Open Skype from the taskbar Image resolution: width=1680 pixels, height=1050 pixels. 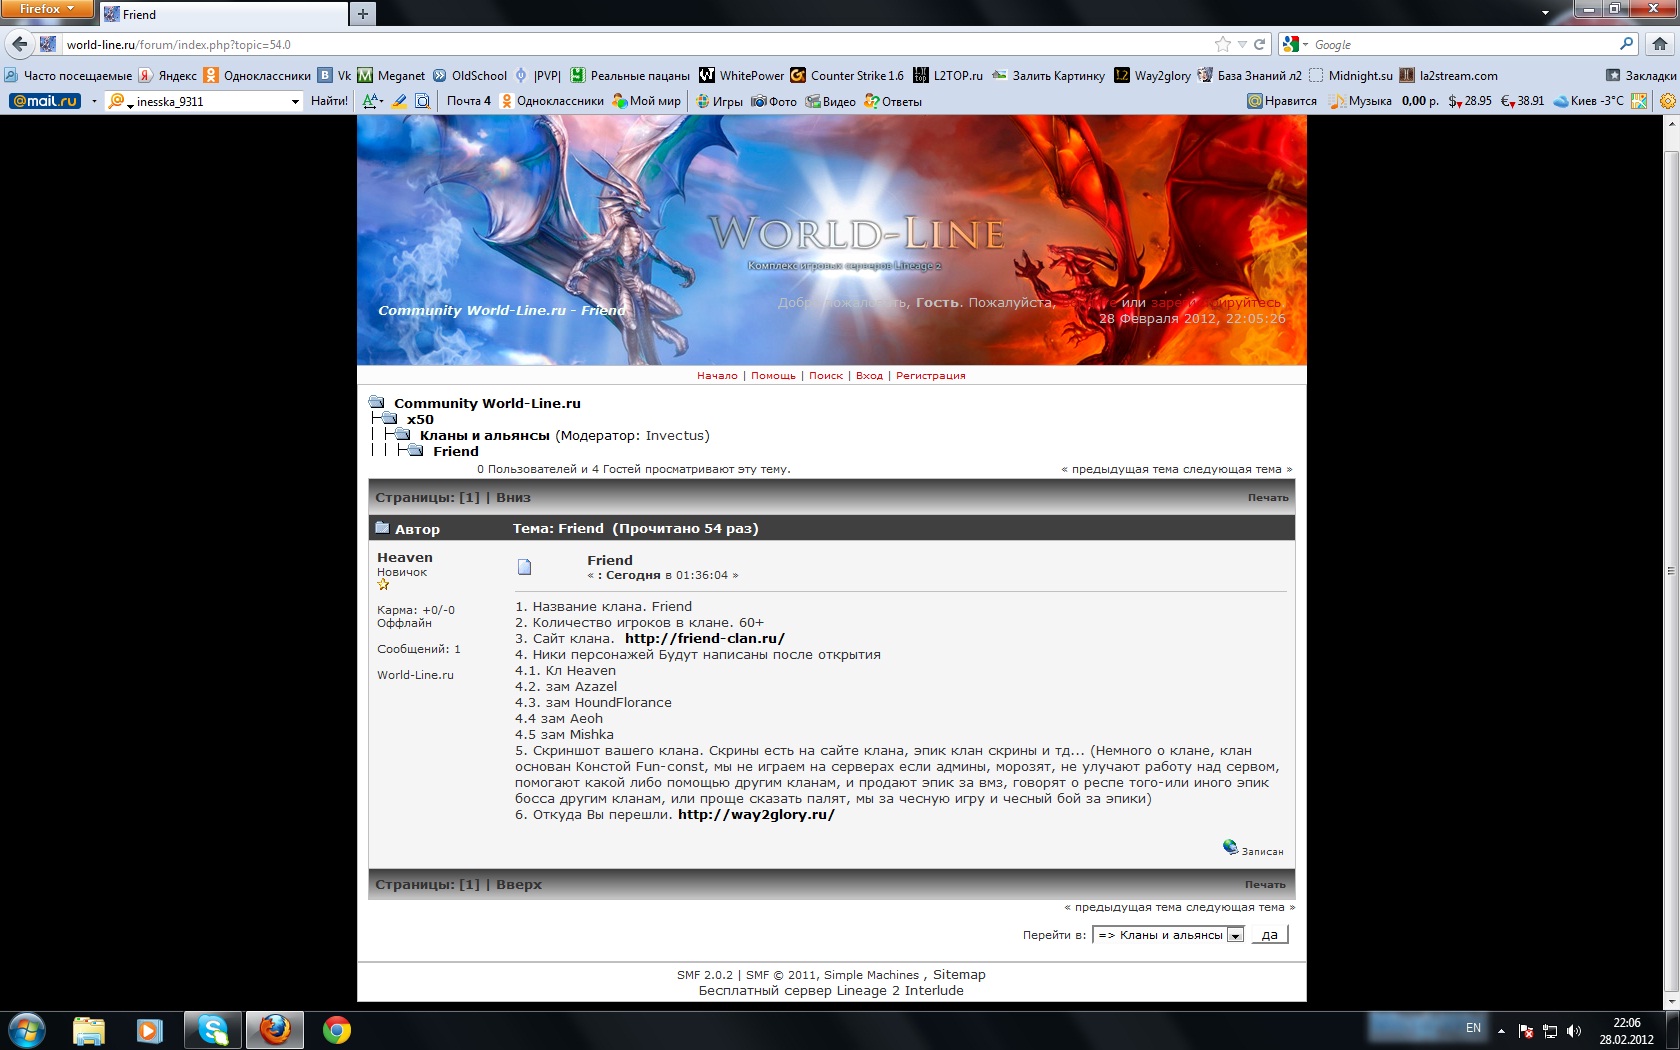213,1030
